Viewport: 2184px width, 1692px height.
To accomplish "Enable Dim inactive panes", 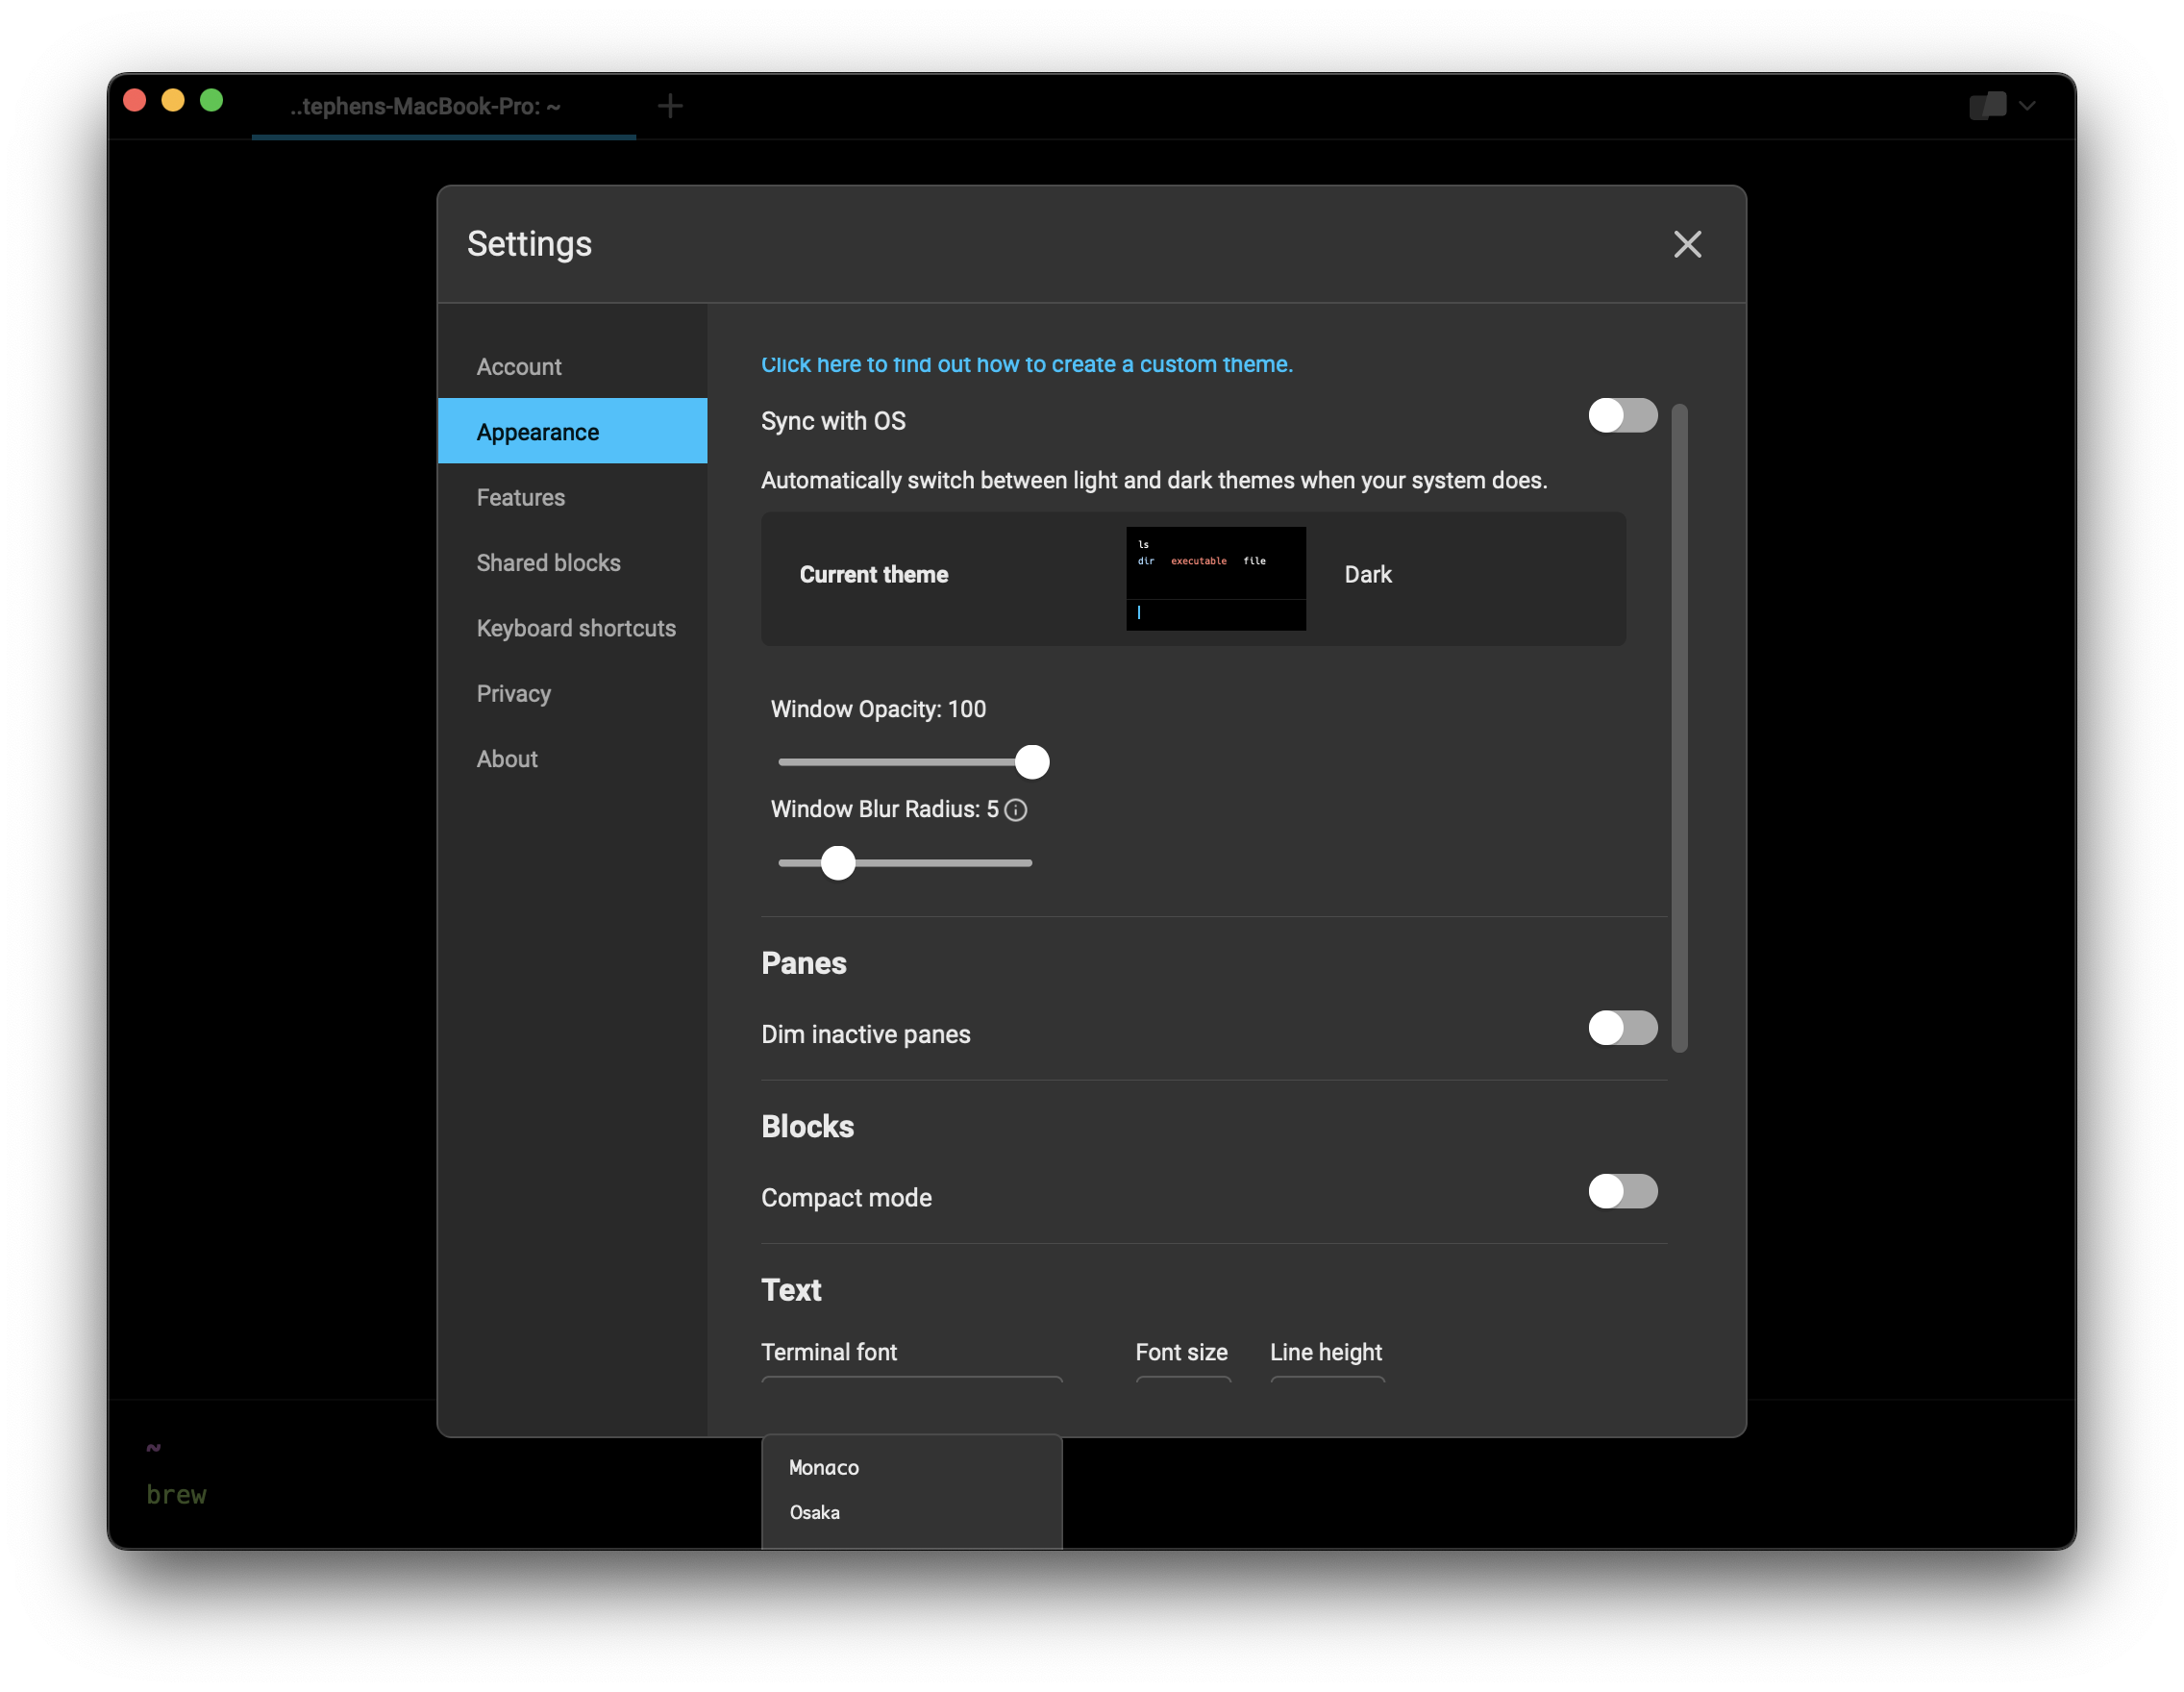I will click(1622, 1028).
